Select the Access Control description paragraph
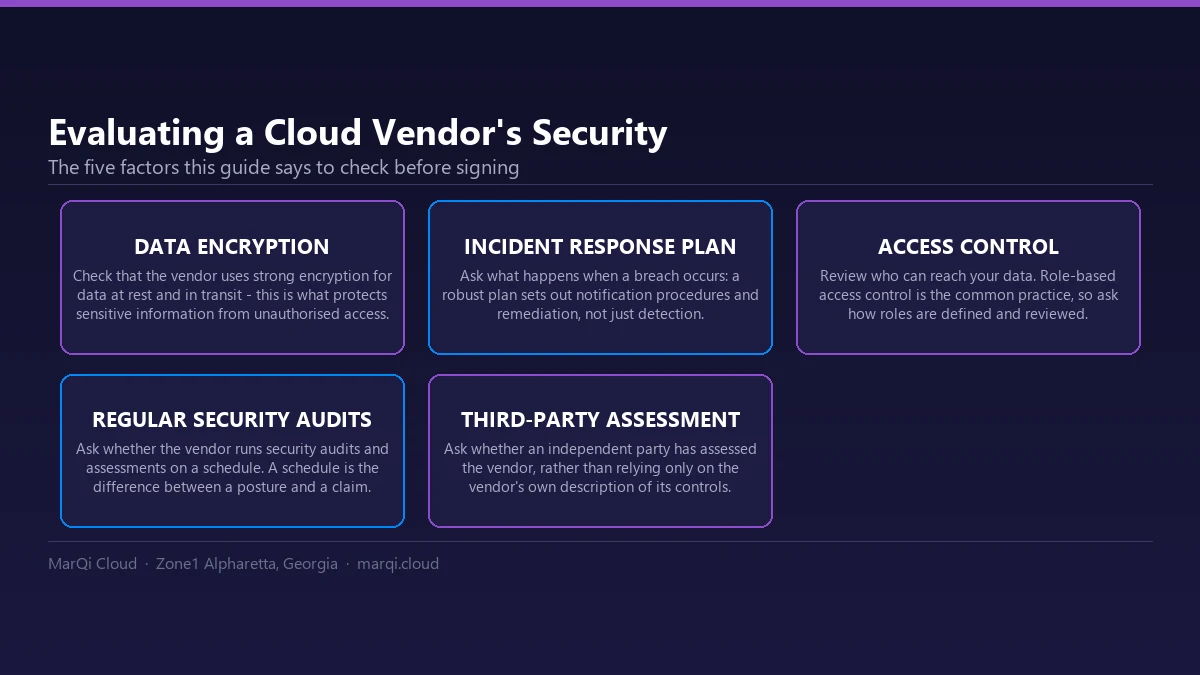The width and height of the screenshot is (1200, 675). pyautogui.click(x=968, y=295)
